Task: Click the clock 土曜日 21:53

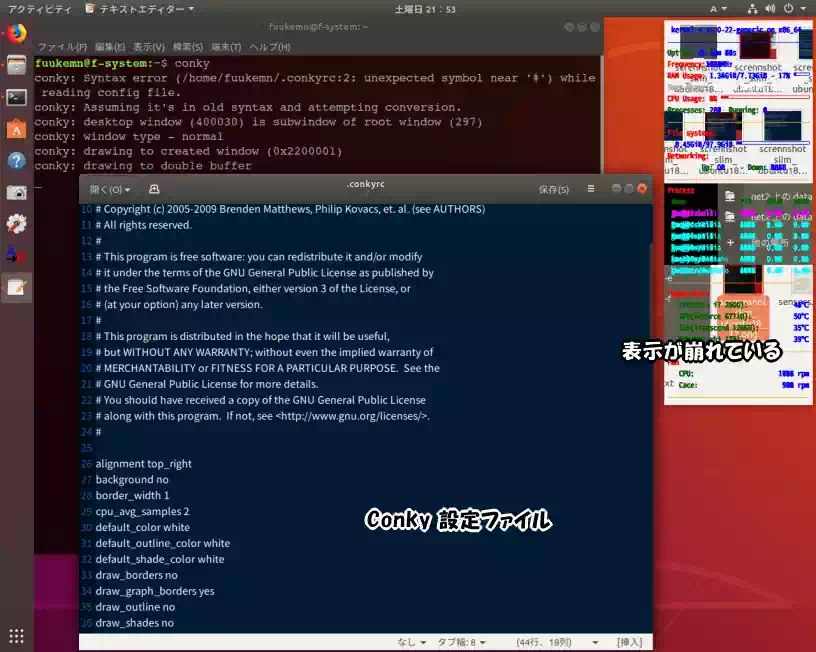Action: (425, 9)
